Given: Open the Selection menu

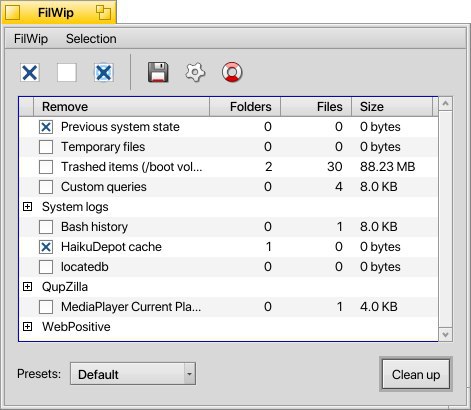Looking at the screenshot, I should pyautogui.click(x=91, y=39).
